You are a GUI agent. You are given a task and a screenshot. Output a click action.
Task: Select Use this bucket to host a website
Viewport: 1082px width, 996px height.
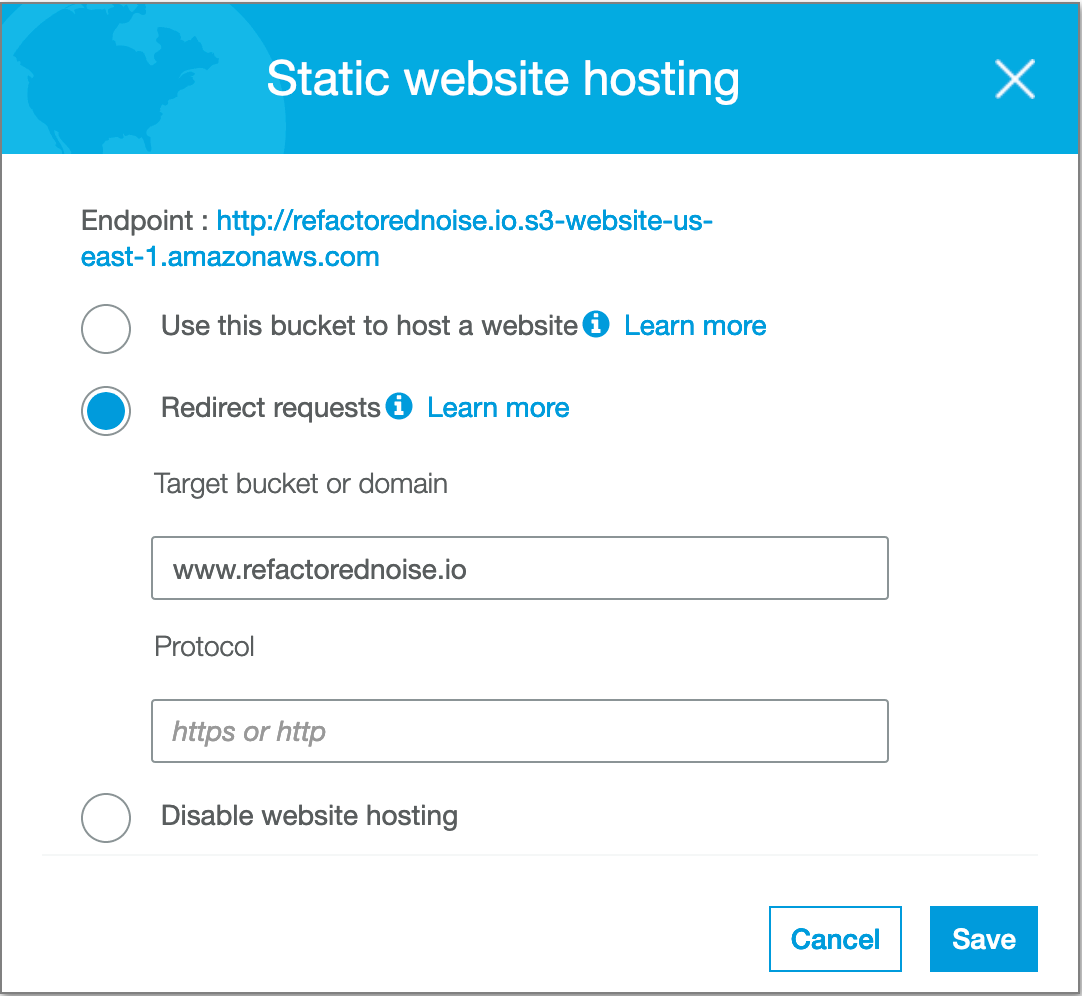pos(105,328)
